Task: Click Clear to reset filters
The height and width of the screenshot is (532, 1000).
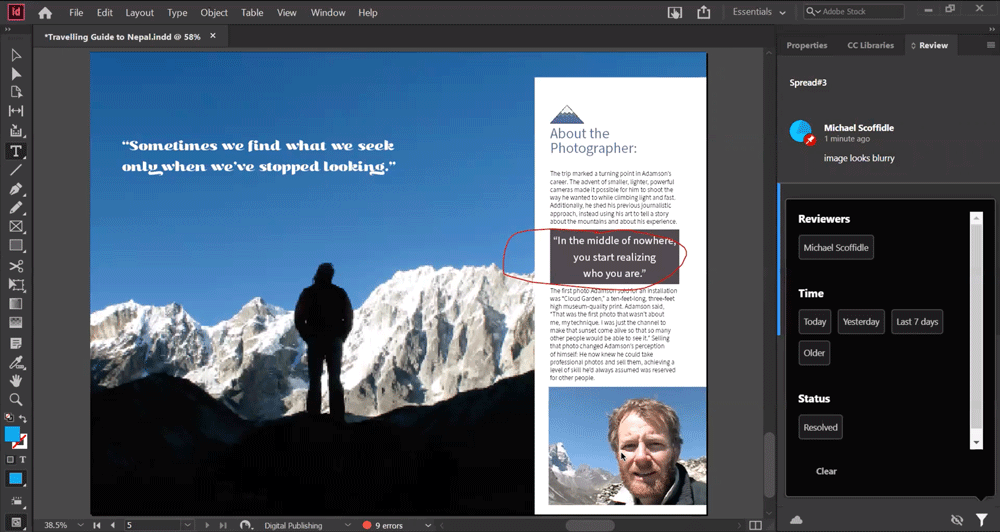Action: coord(826,471)
